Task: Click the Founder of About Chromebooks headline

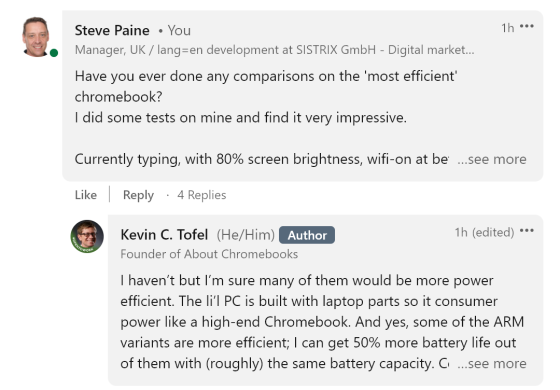Action: 209,254
